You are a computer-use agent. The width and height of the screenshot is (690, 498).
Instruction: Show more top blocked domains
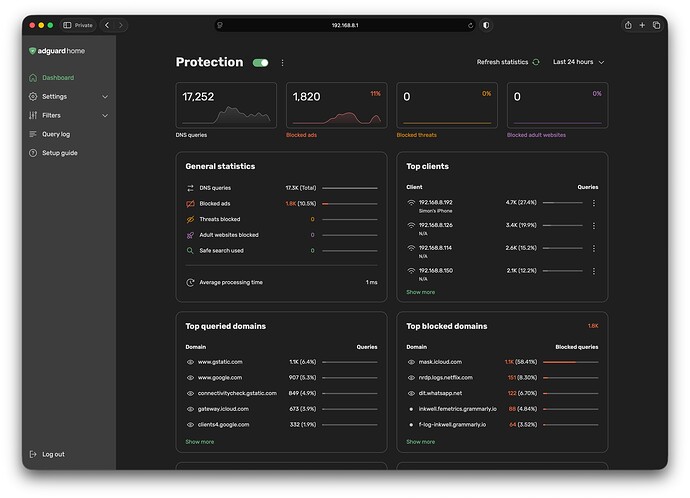coord(420,442)
